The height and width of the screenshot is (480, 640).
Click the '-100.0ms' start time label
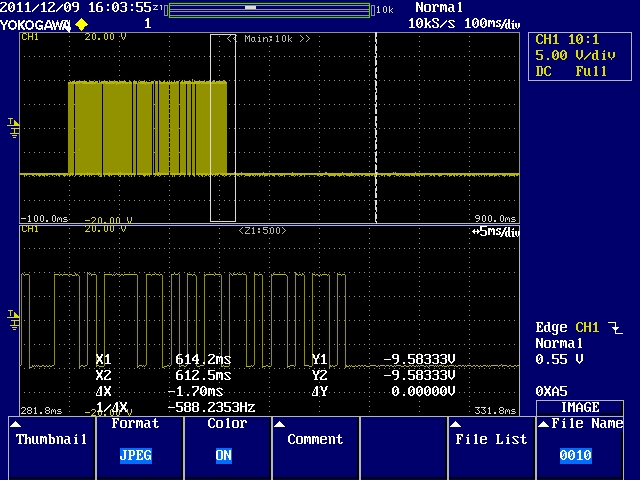pyautogui.click(x=44, y=219)
